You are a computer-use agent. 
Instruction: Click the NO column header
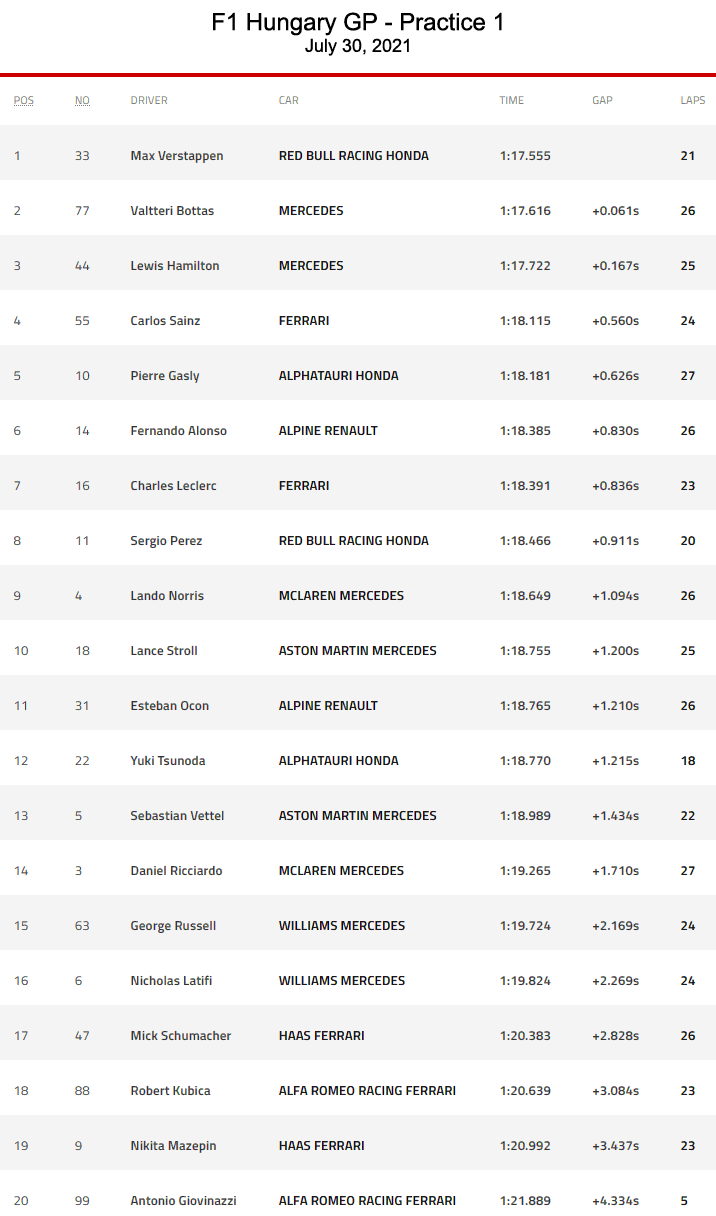click(x=82, y=100)
